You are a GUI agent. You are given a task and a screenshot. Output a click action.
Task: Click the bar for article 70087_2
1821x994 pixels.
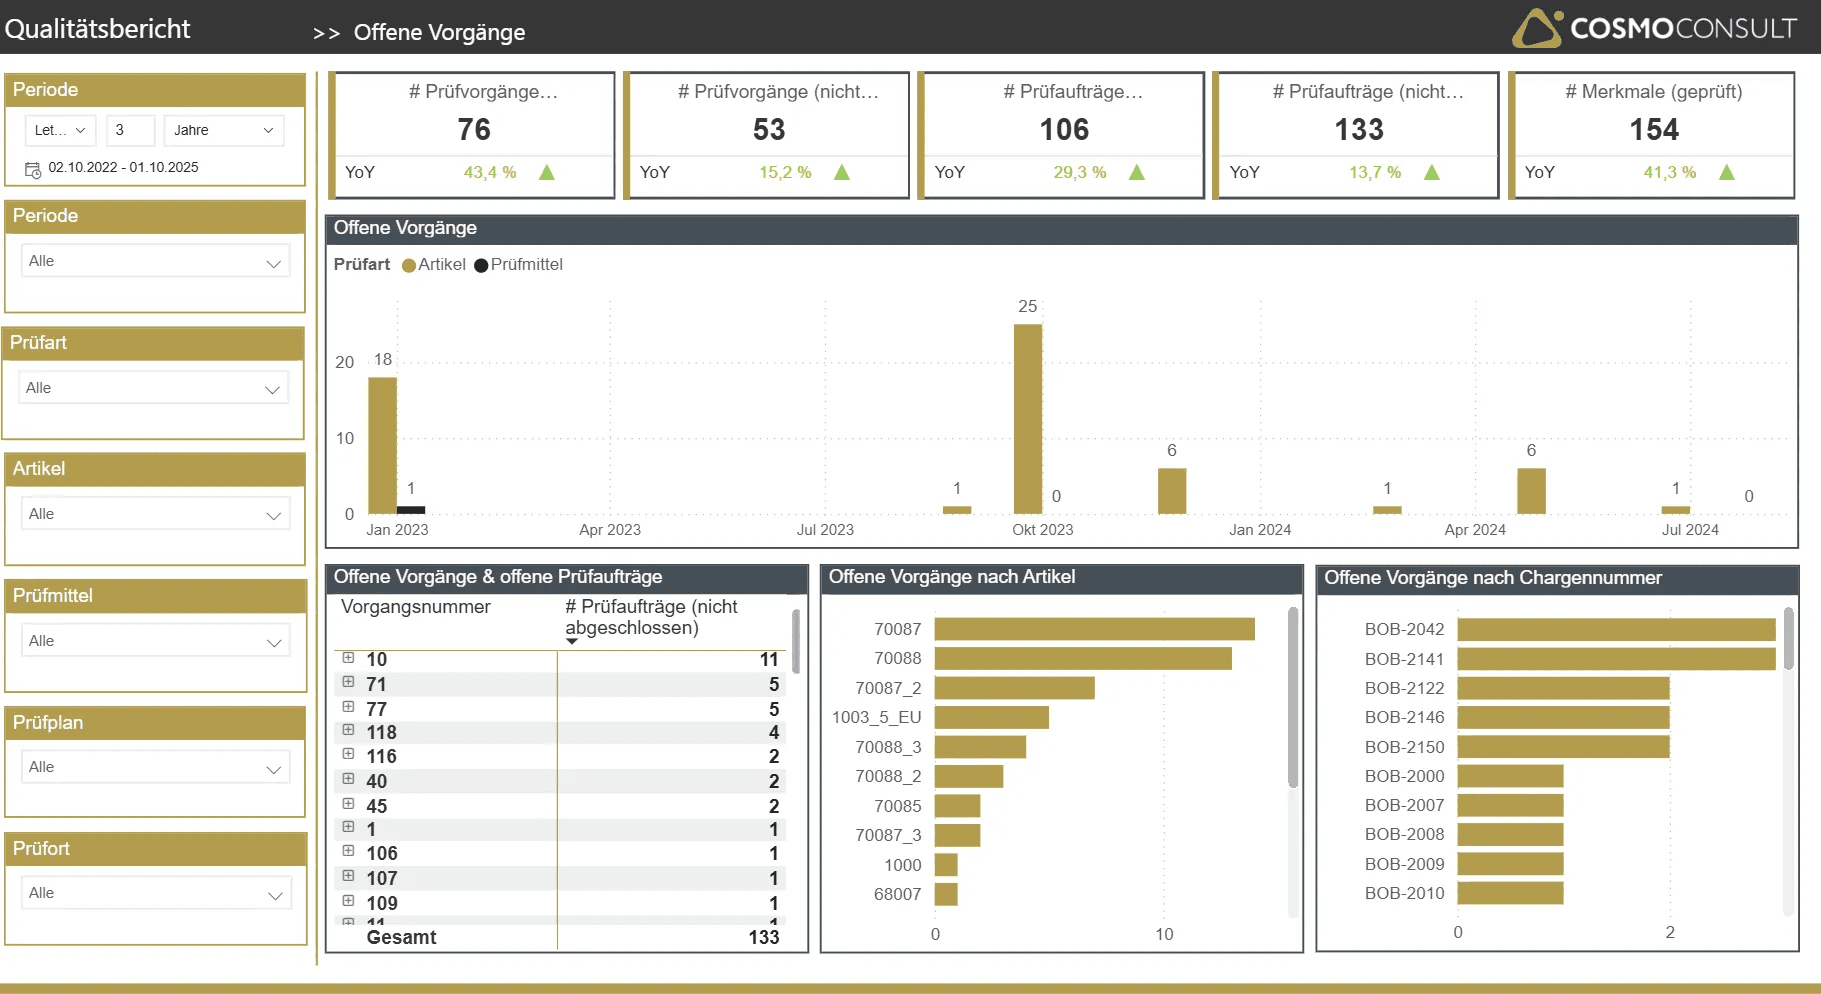click(1014, 688)
